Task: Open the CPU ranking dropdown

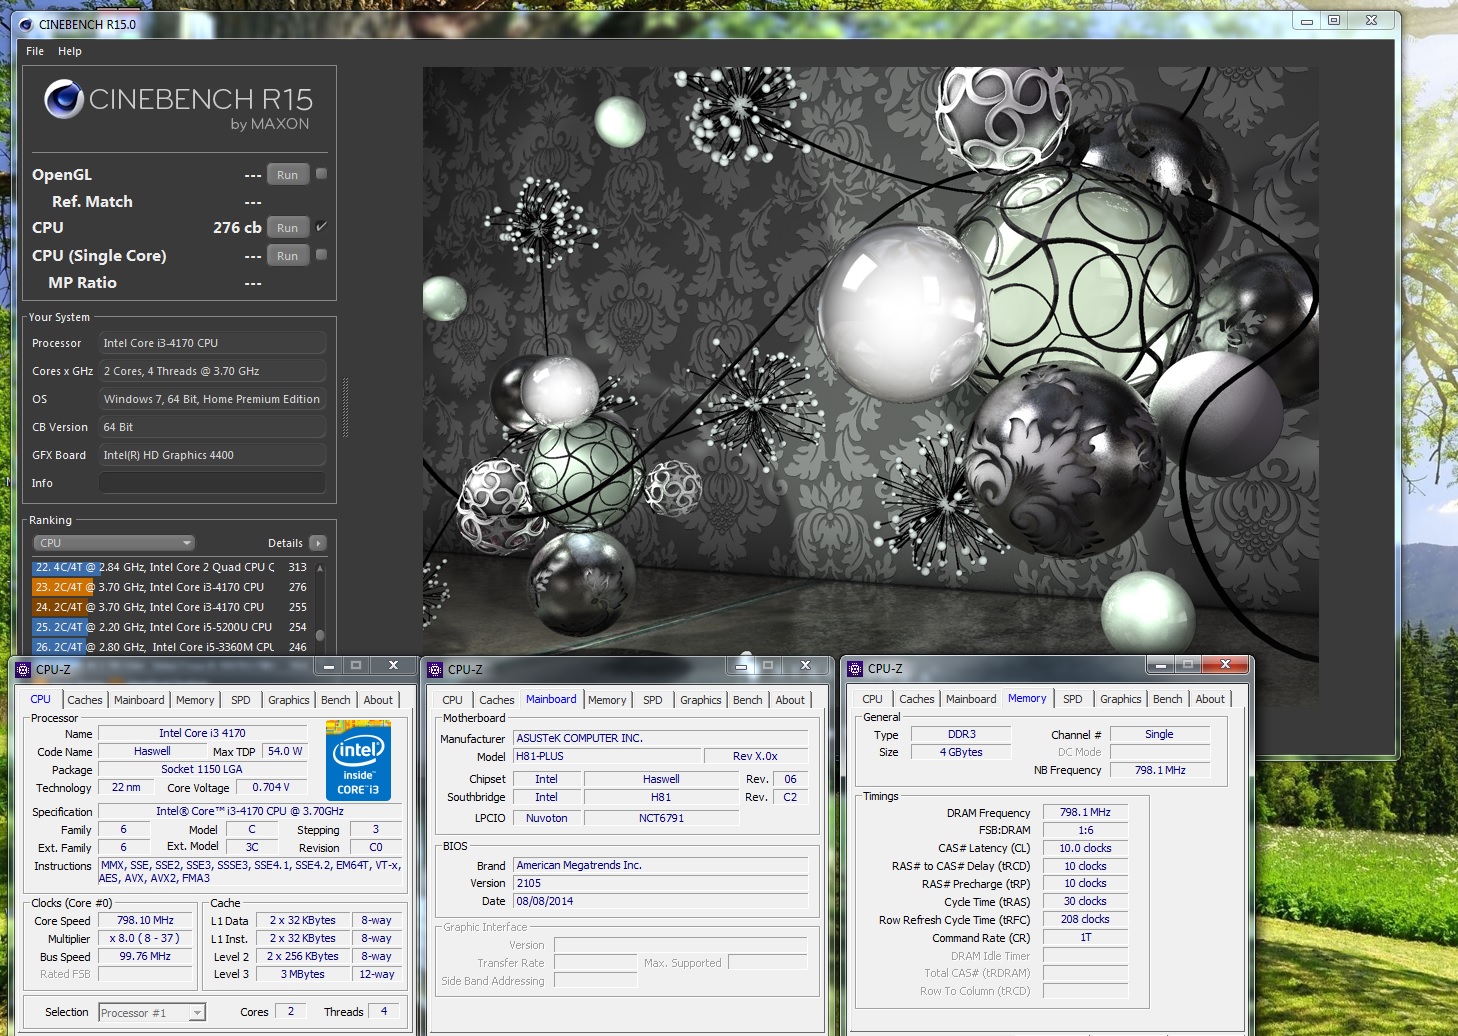Action: (x=115, y=543)
